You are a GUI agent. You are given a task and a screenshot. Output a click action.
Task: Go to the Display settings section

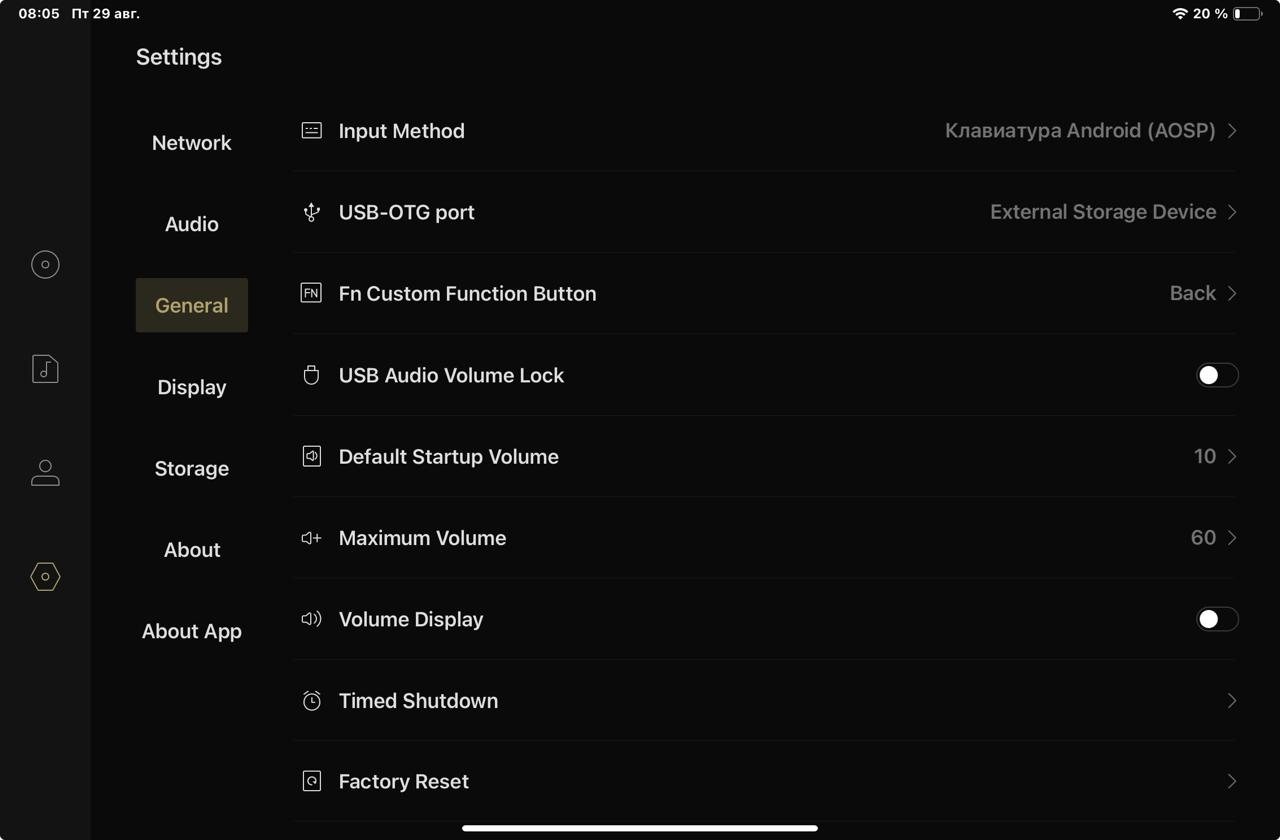(x=192, y=387)
